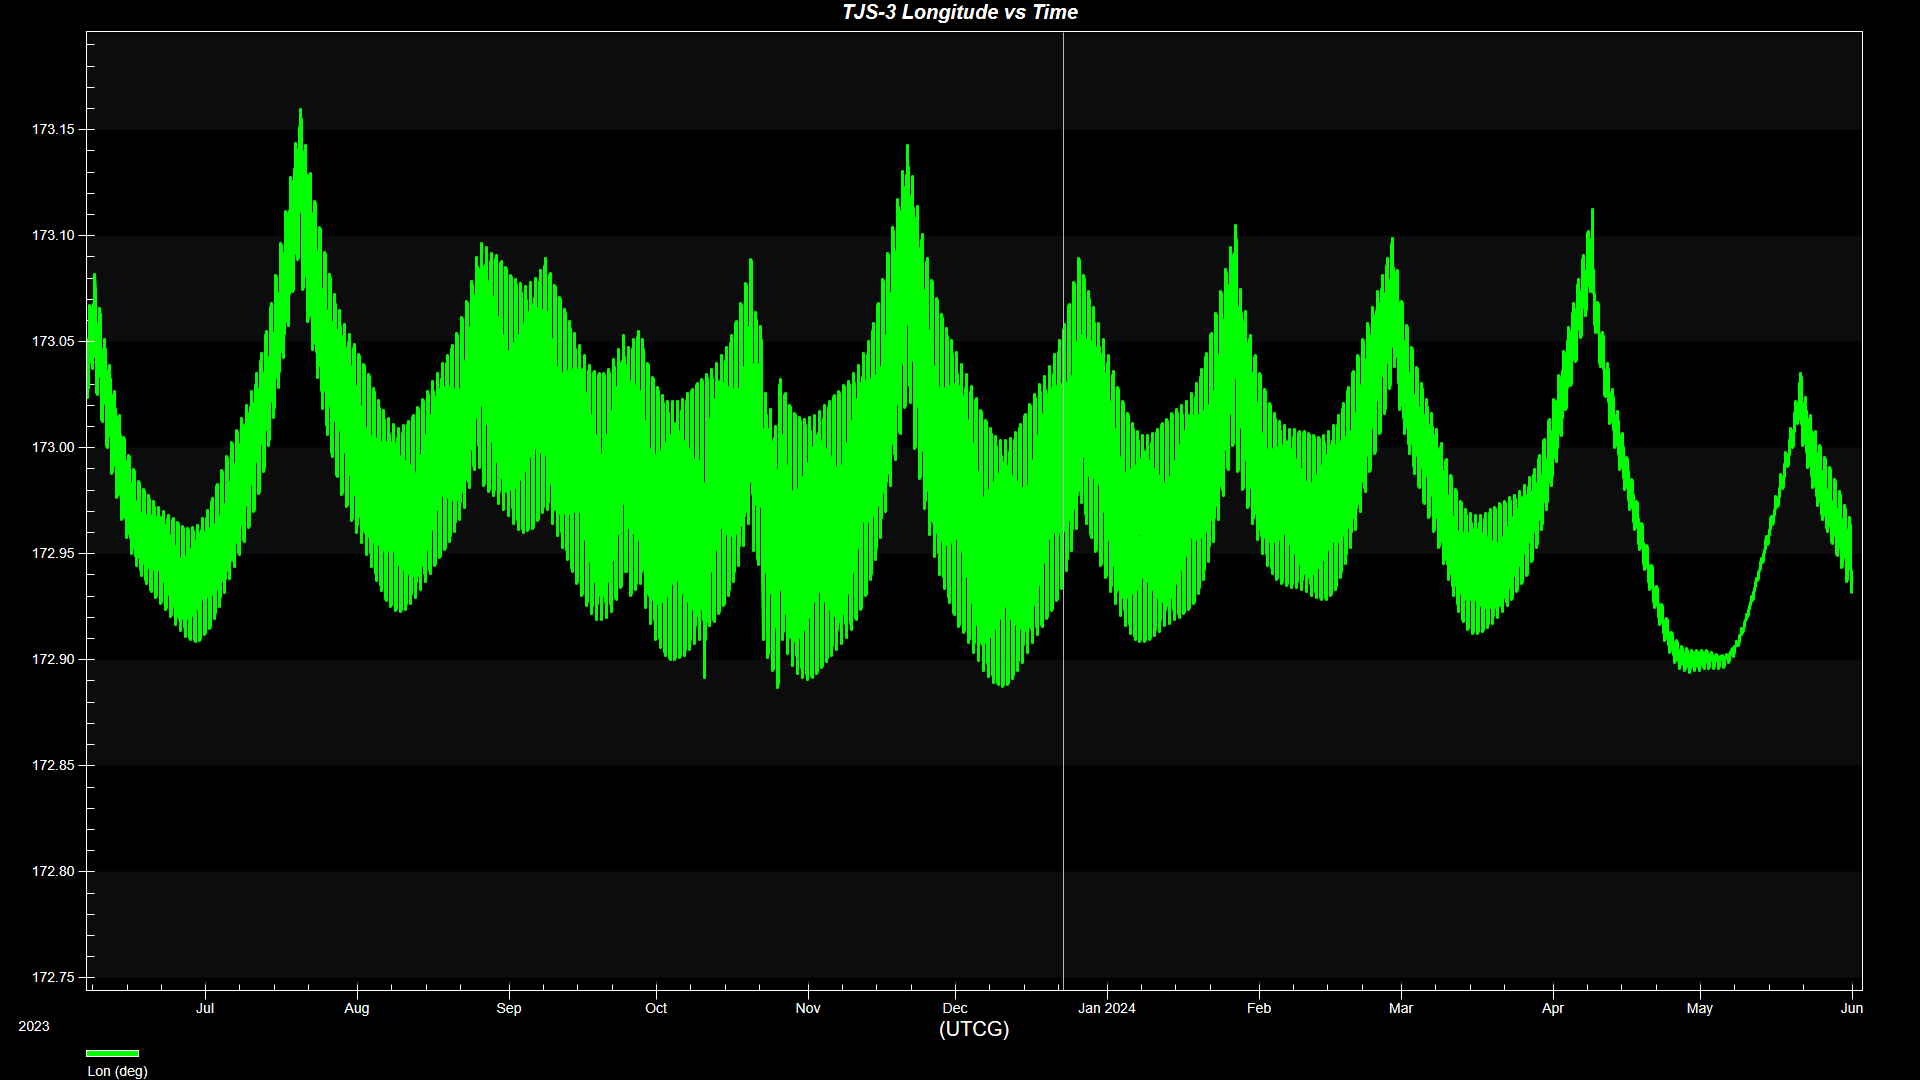Click the chart title TJS-3 Longitude vs Time
The image size is (1920, 1080).
(x=959, y=13)
